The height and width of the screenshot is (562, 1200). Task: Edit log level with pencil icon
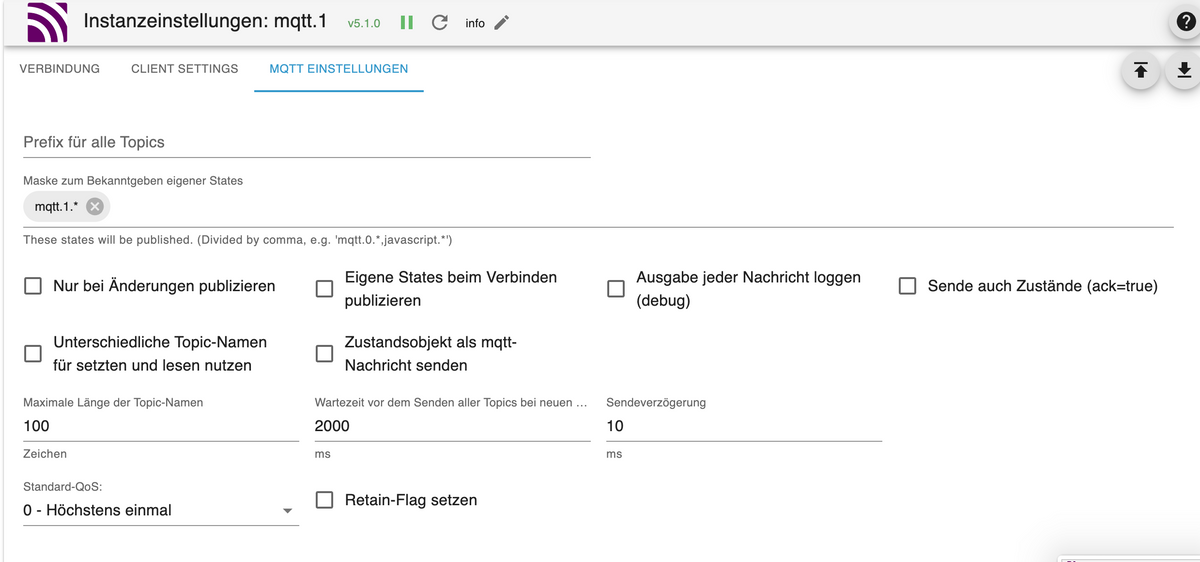(x=502, y=23)
